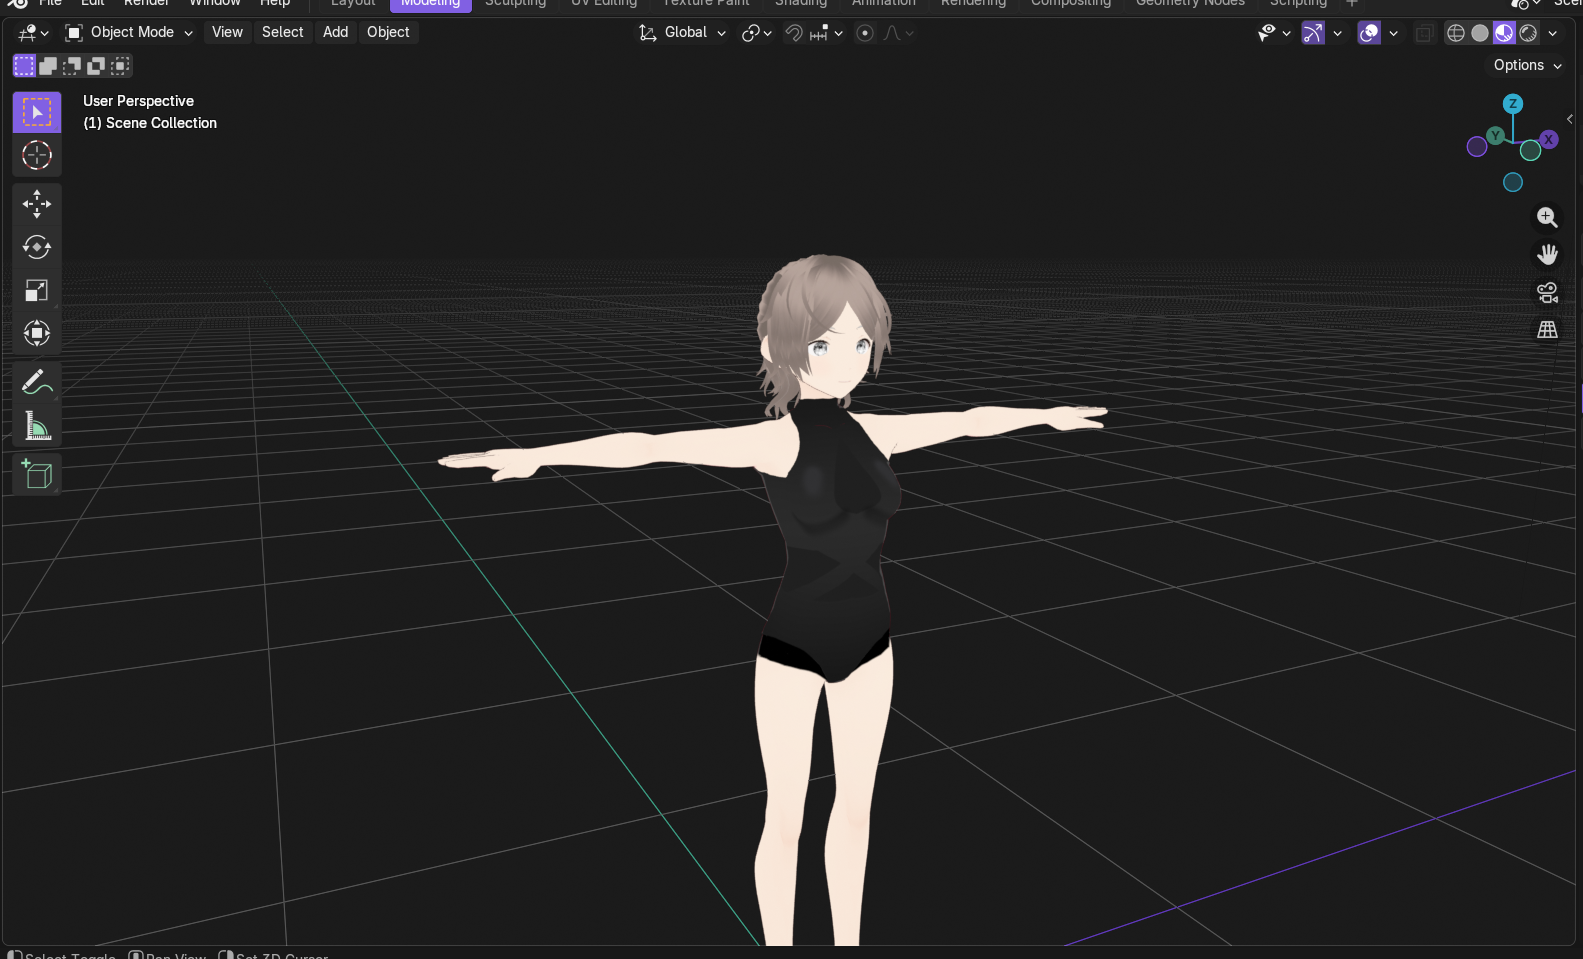1583x959 pixels.
Task: Select the Transform tool
Action: tap(37, 333)
